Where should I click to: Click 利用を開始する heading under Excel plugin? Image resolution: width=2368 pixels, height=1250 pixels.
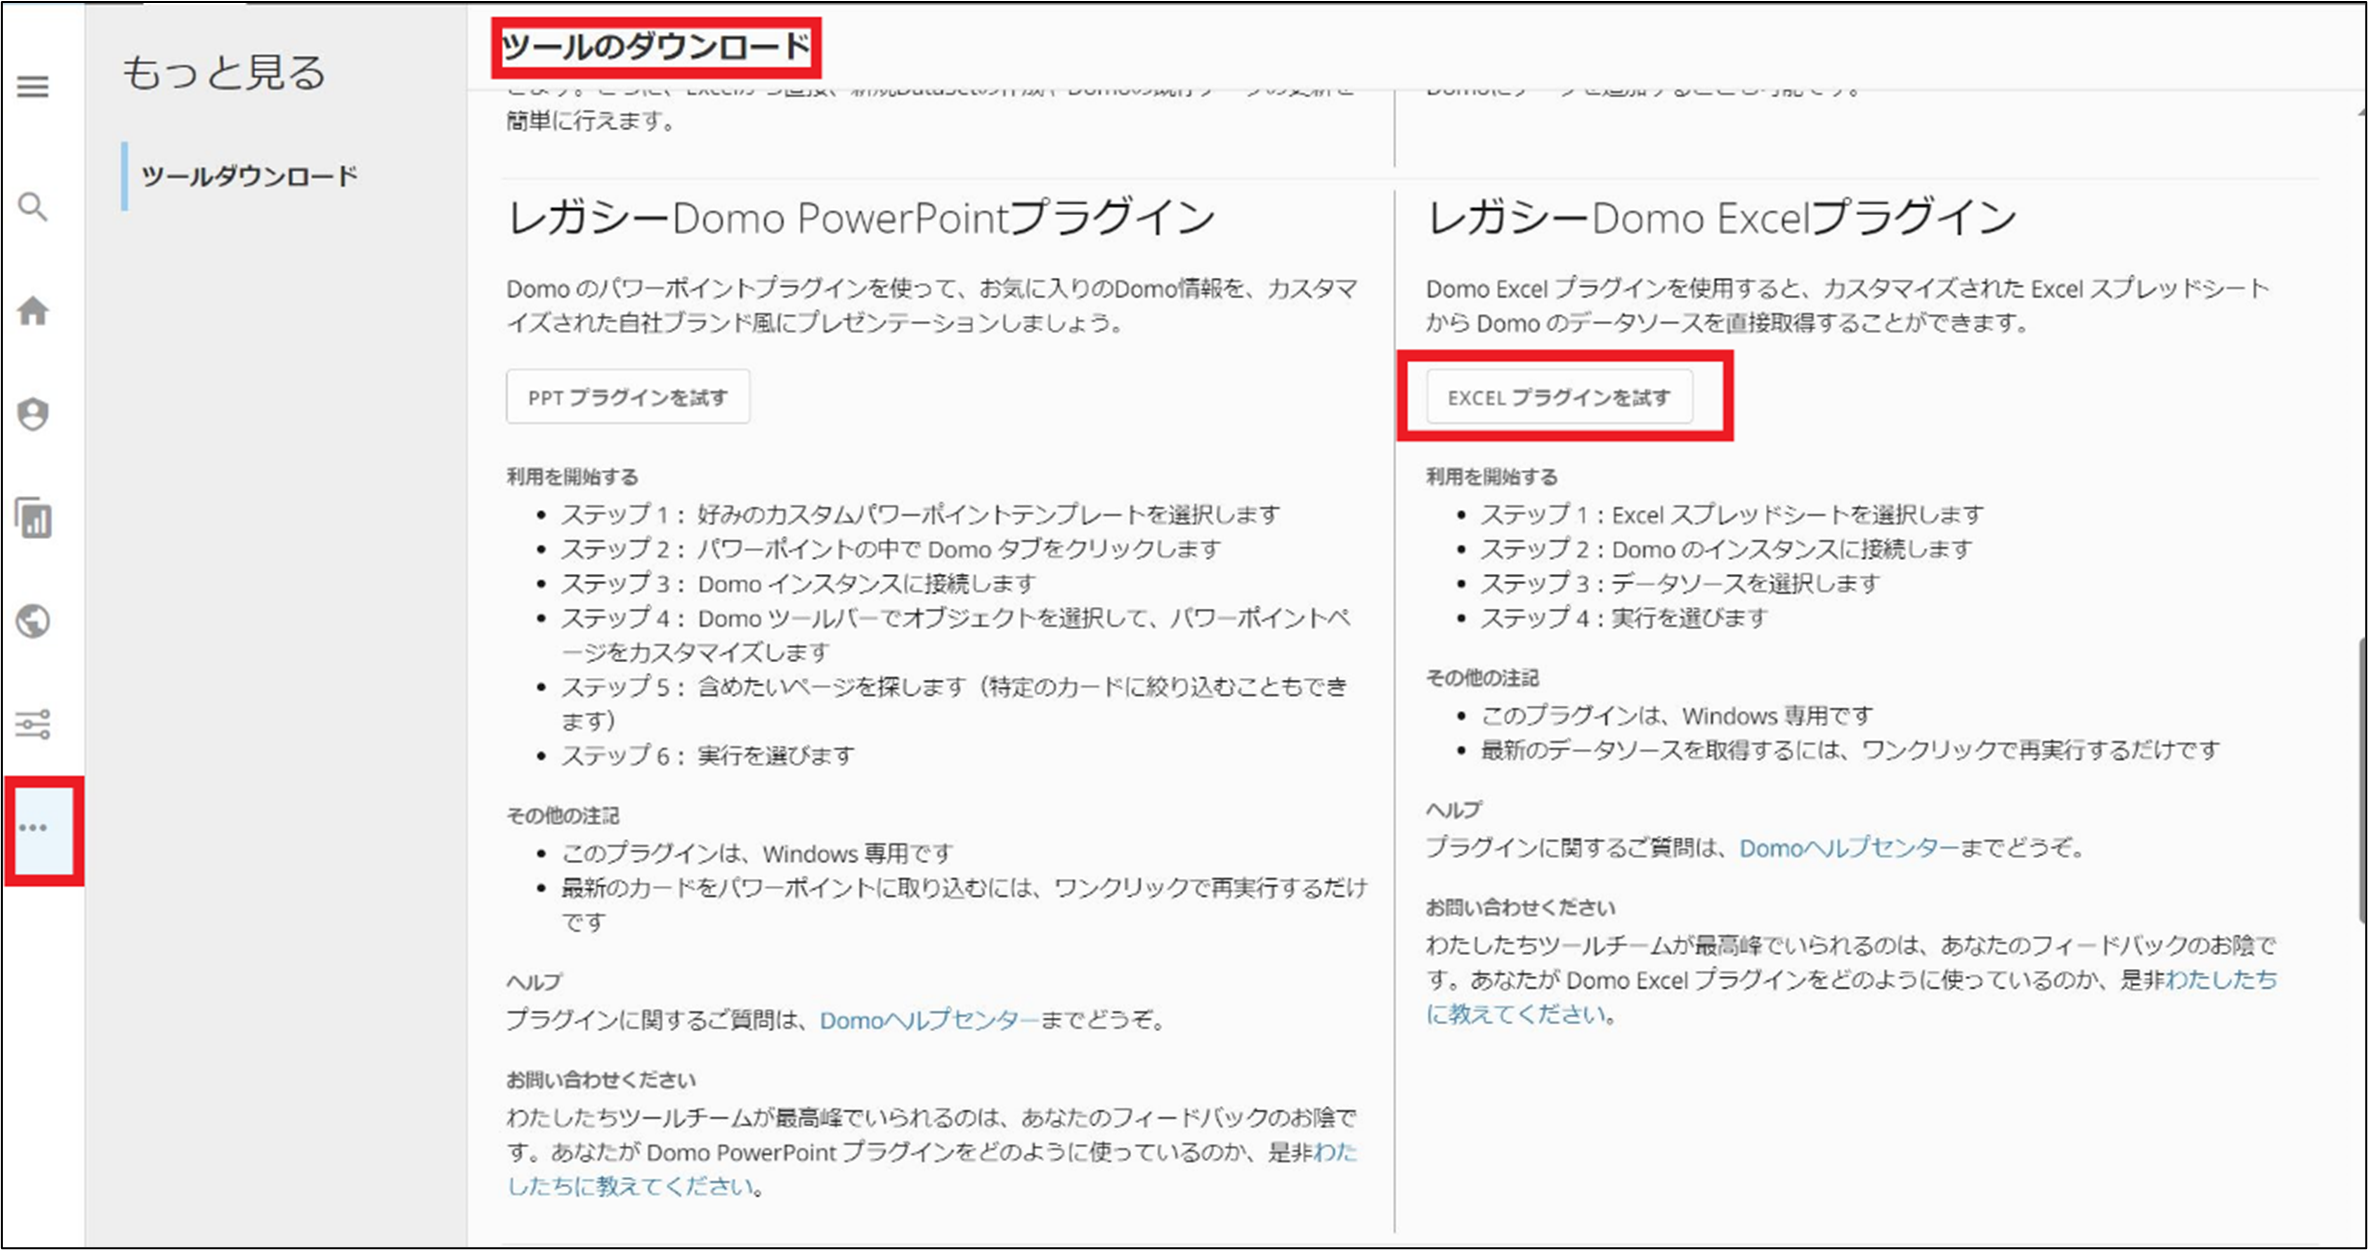[x=1492, y=476]
